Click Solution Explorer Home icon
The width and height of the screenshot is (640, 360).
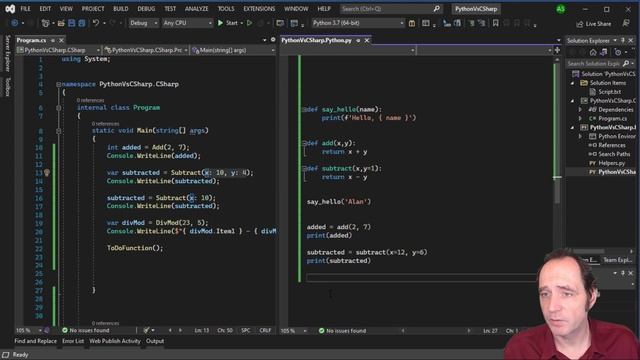593,52
